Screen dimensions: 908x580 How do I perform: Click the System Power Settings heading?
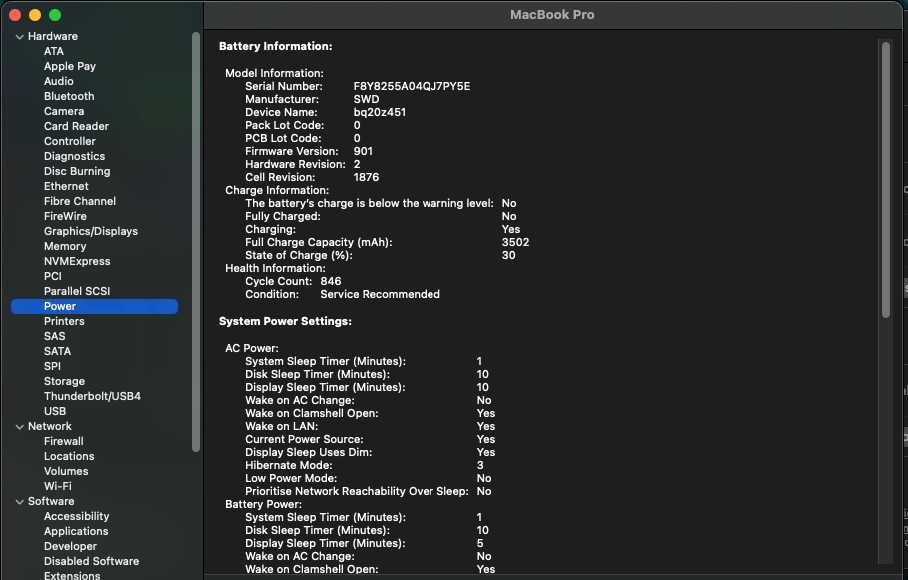point(285,321)
